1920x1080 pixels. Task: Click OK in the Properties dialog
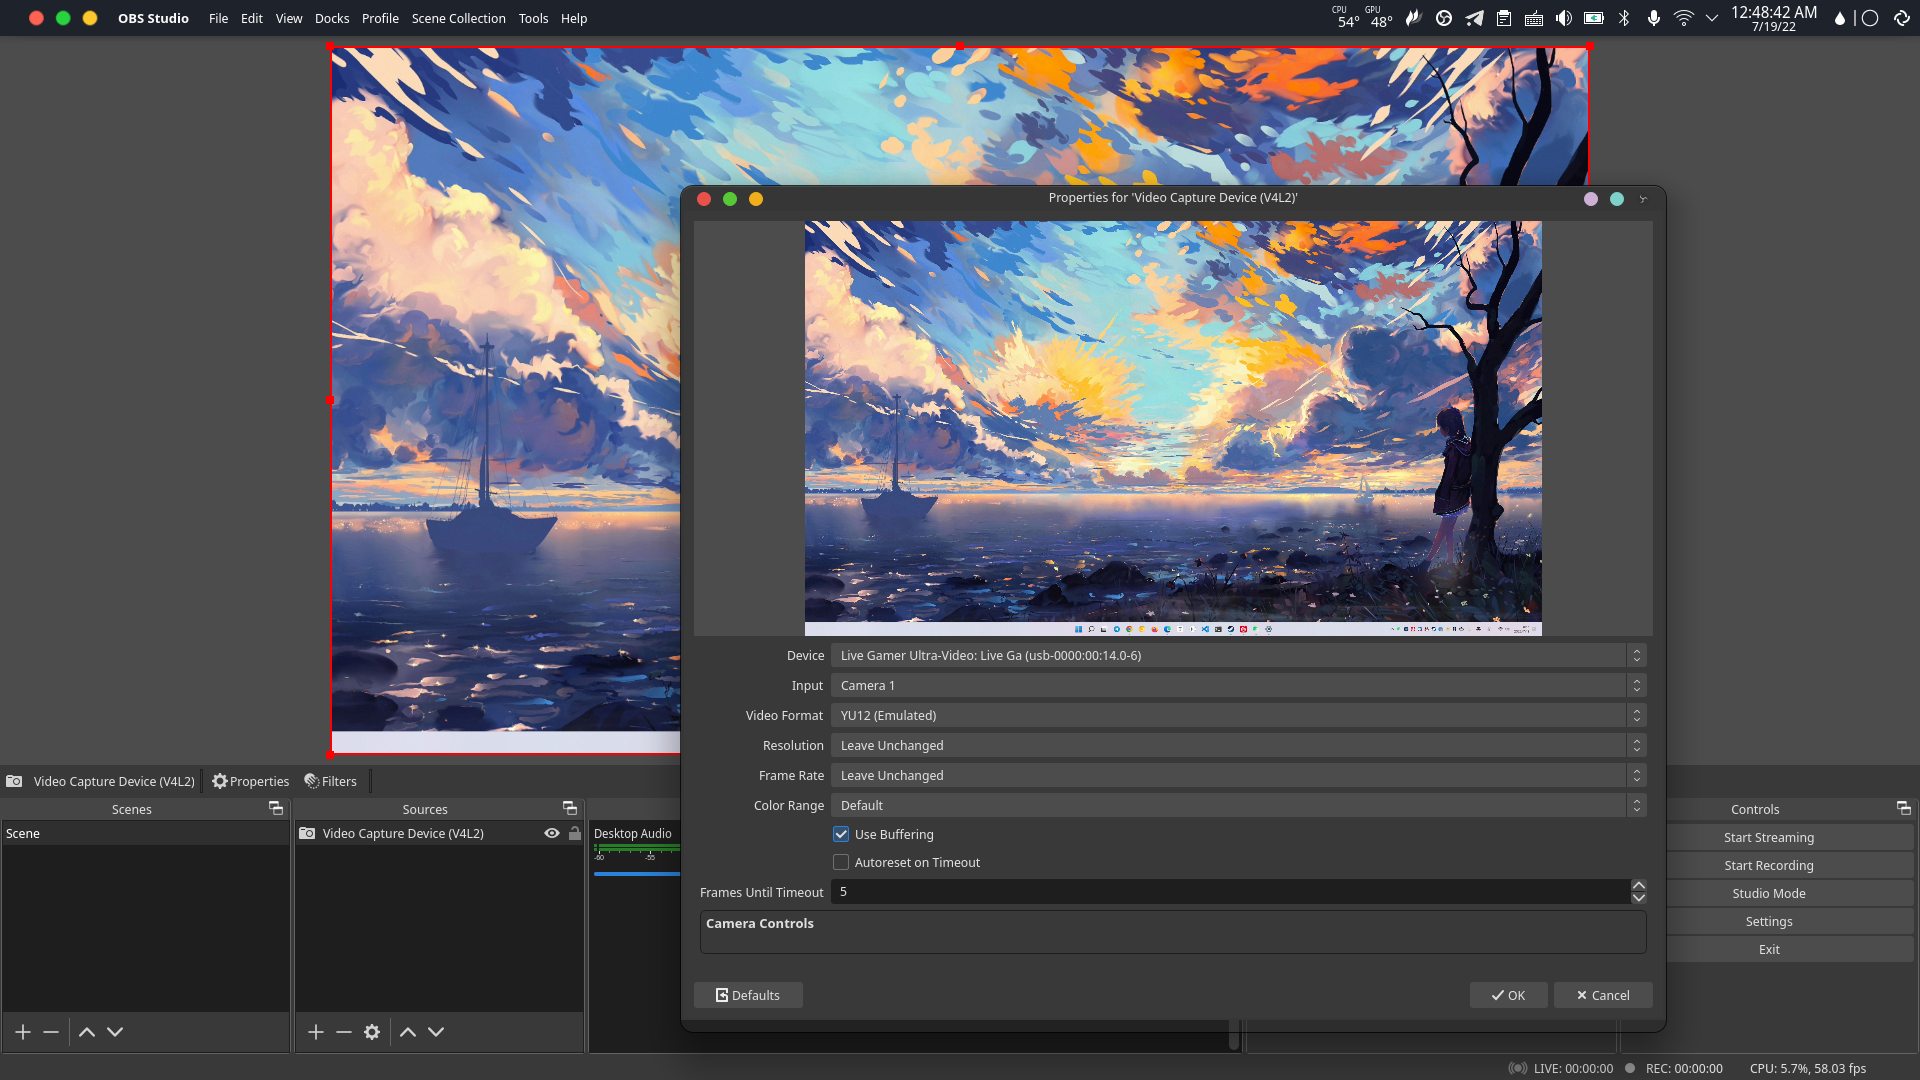pos(1508,995)
